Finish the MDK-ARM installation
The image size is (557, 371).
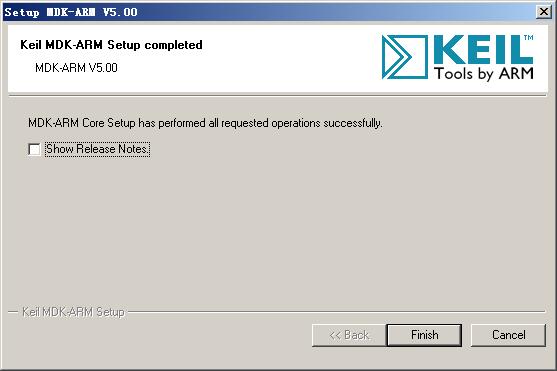(x=424, y=335)
